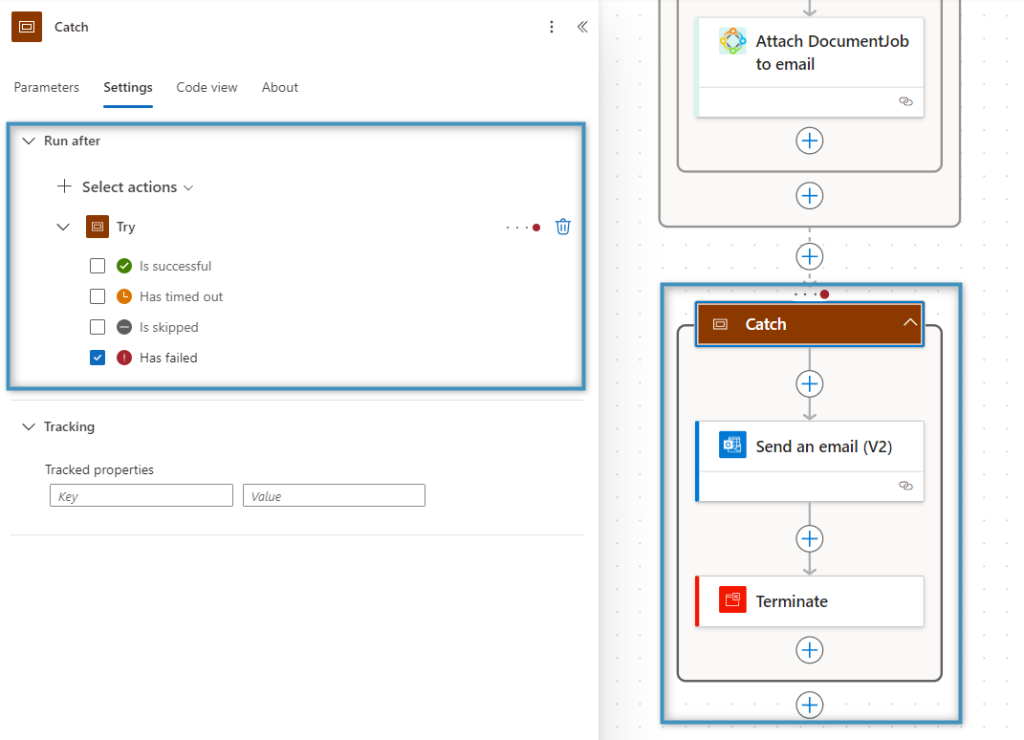Switch to the Parameters tab
Image resolution: width=1024 pixels, height=740 pixels.
pos(46,88)
